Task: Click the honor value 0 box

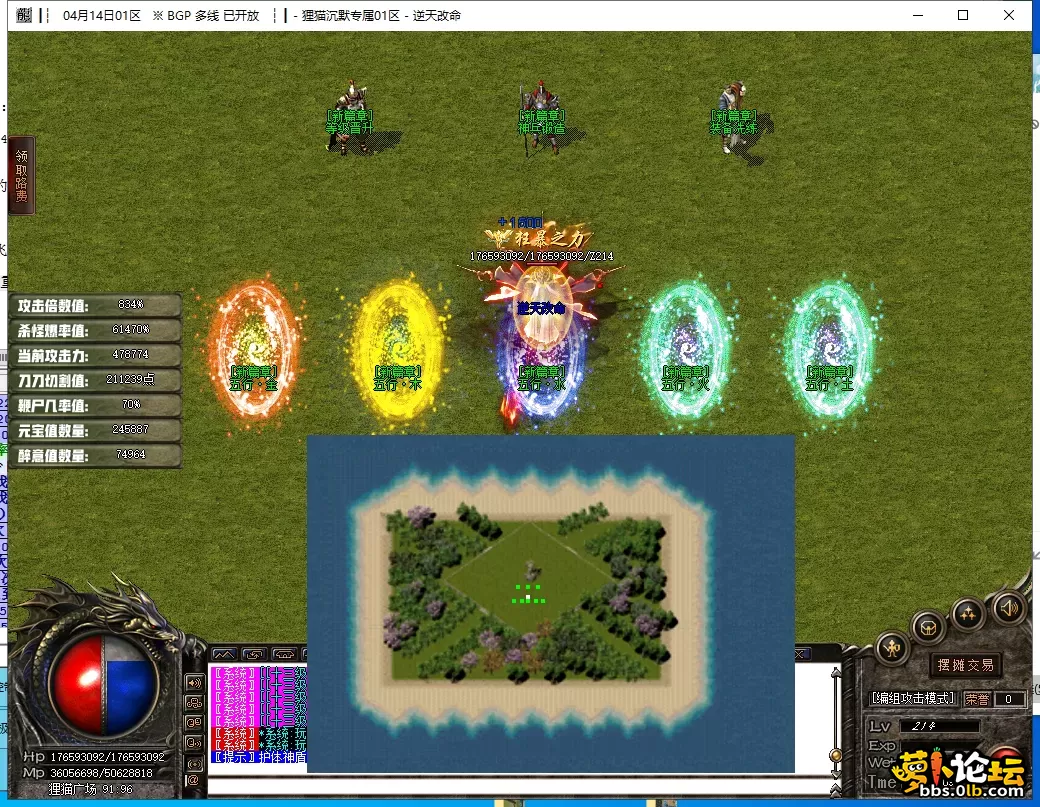Action: pyautogui.click(x=1008, y=699)
